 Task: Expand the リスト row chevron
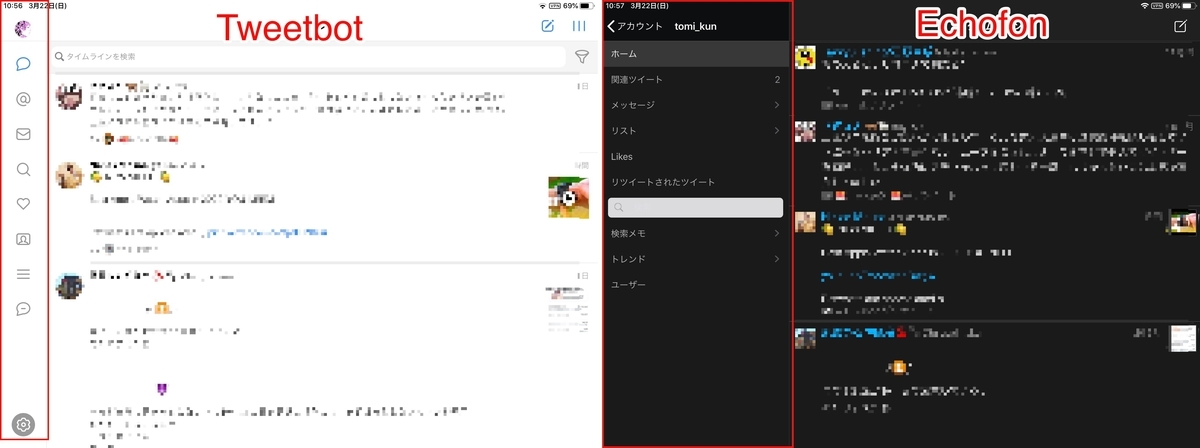777,131
